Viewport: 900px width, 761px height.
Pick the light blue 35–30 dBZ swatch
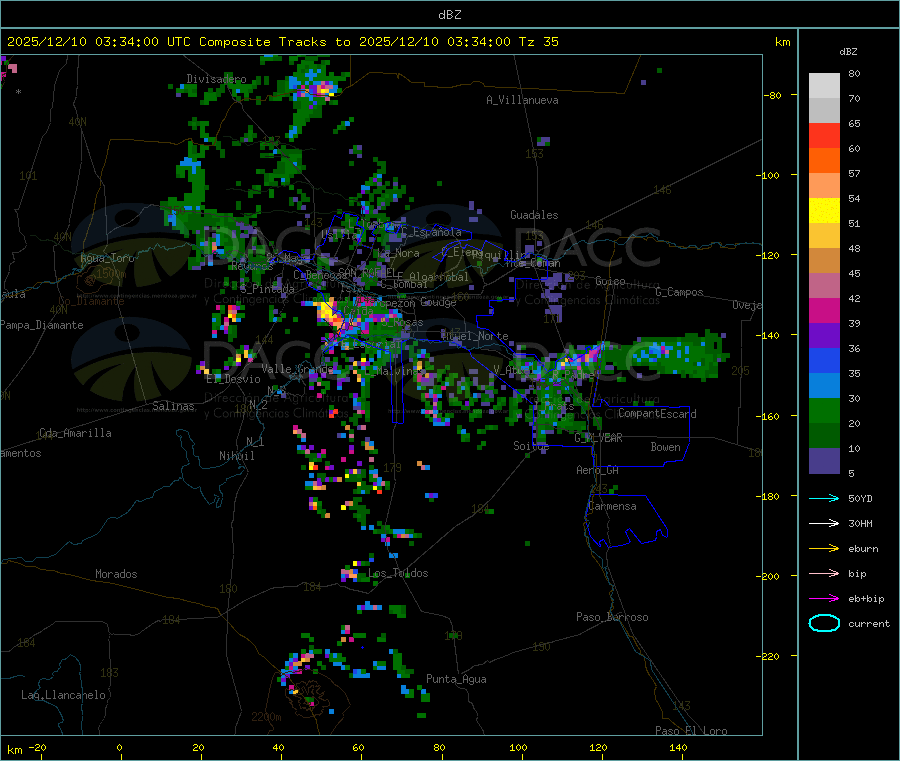click(x=824, y=386)
